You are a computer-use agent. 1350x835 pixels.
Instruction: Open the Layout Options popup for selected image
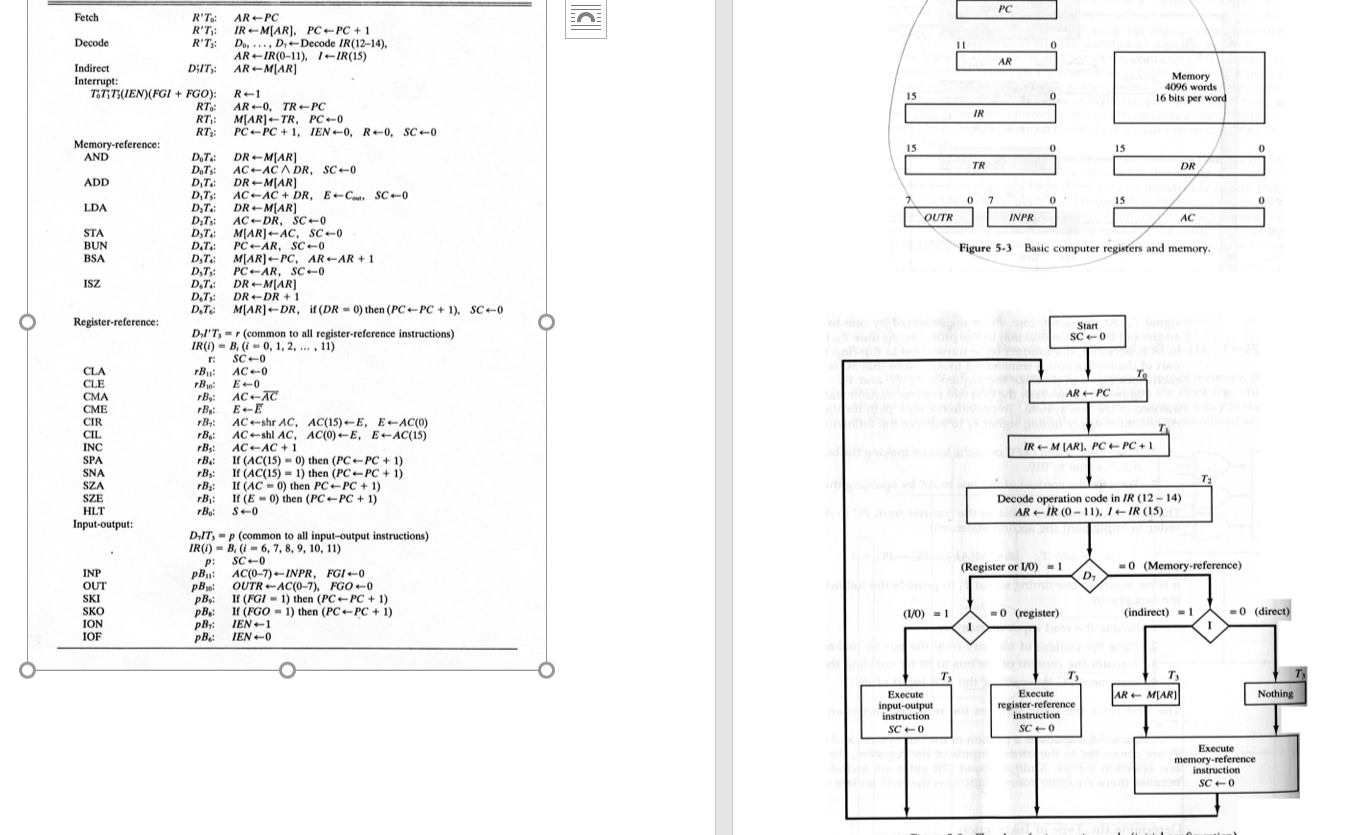(586, 18)
